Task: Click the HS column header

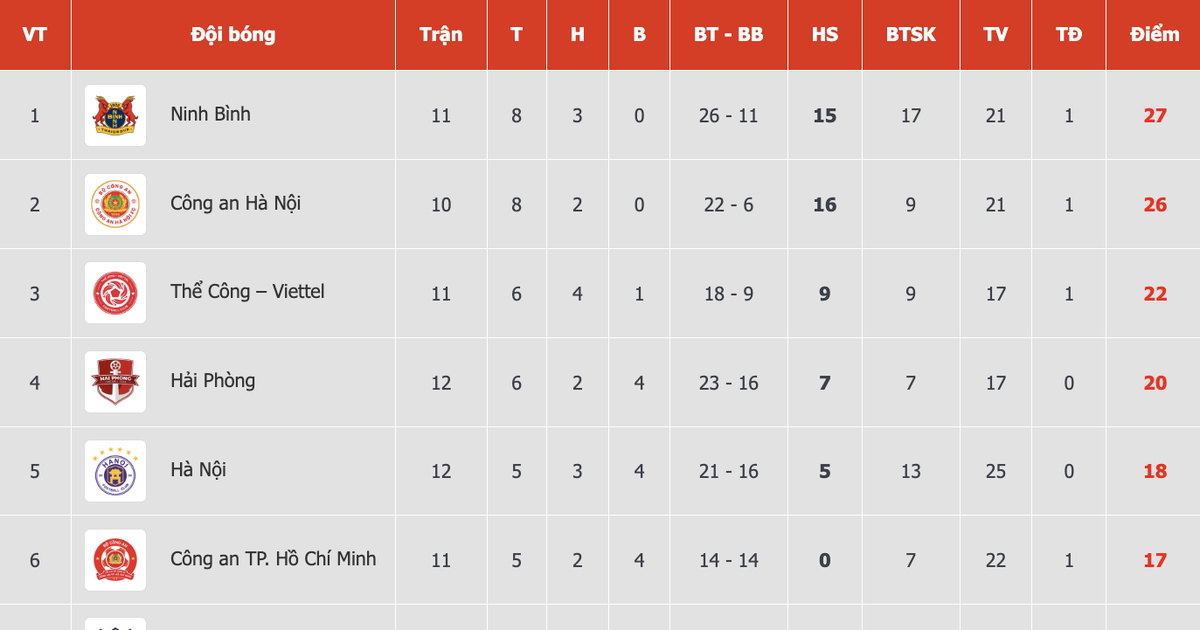Action: 825,34
